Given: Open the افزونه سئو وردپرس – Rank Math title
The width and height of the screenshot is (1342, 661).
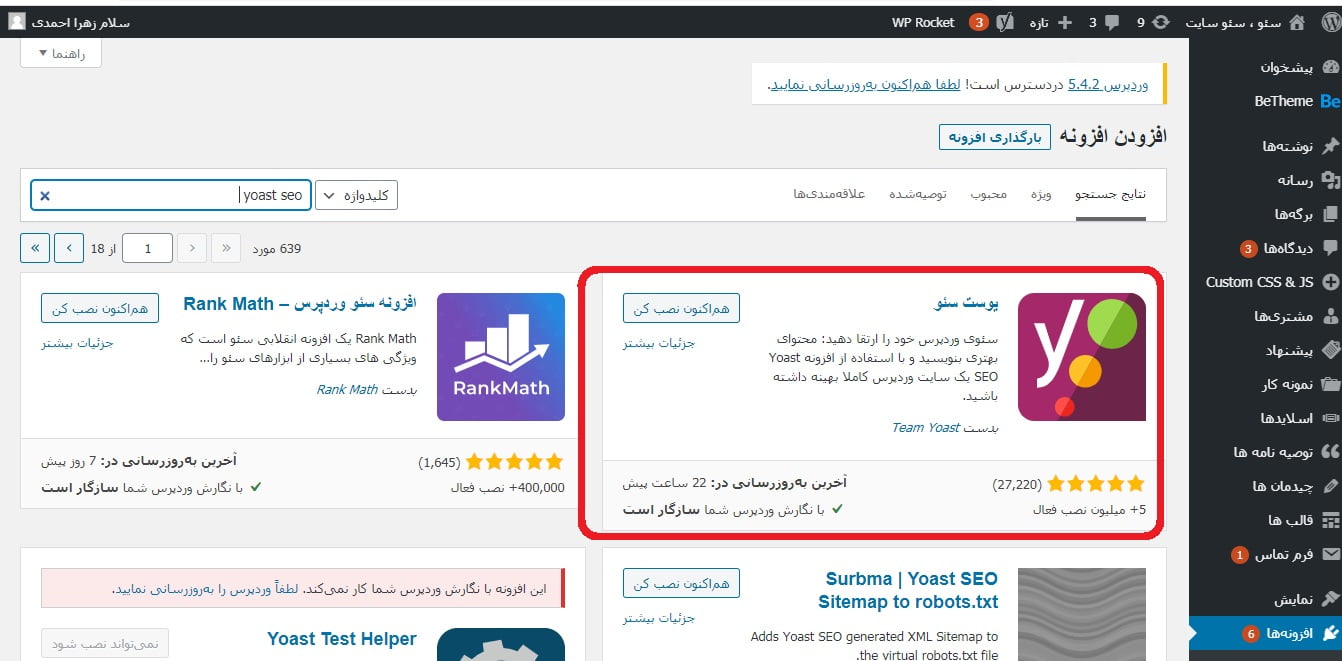Looking at the screenshot, I should (300, 304).
